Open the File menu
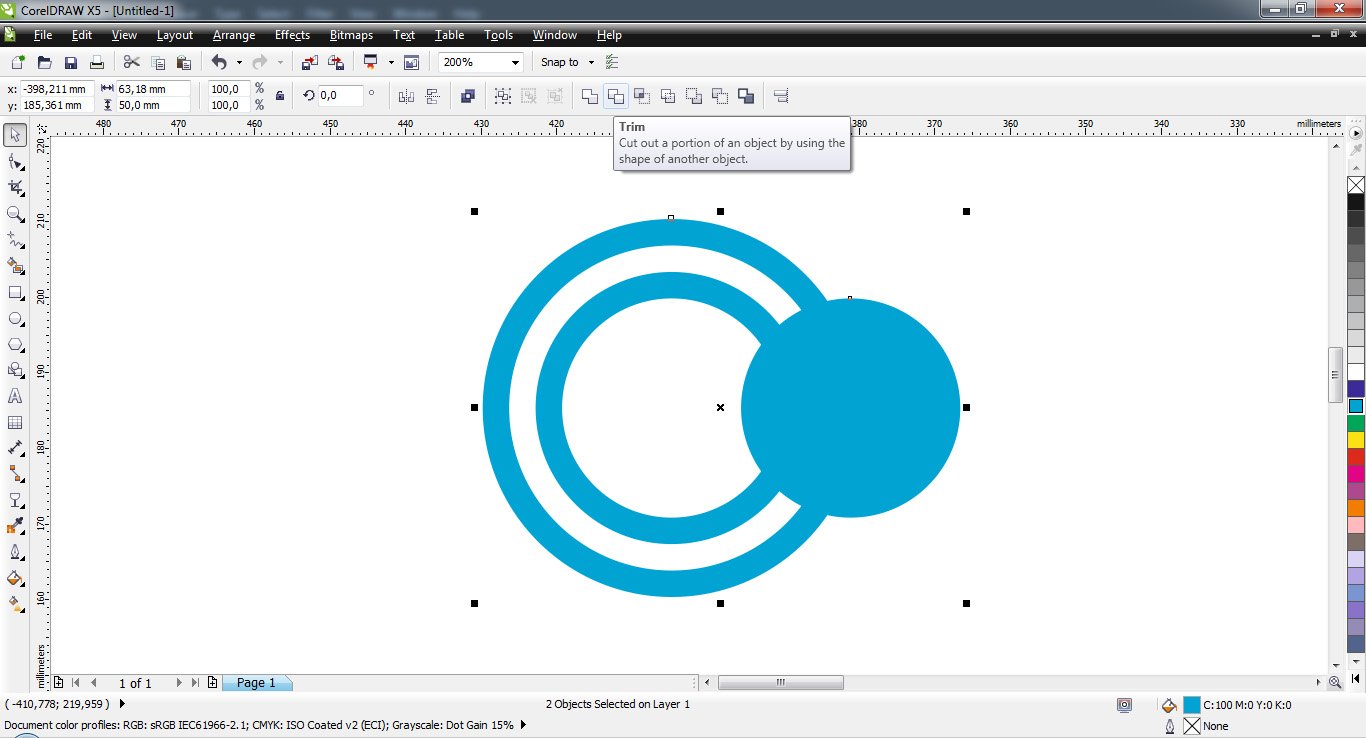 click(43, 35)
